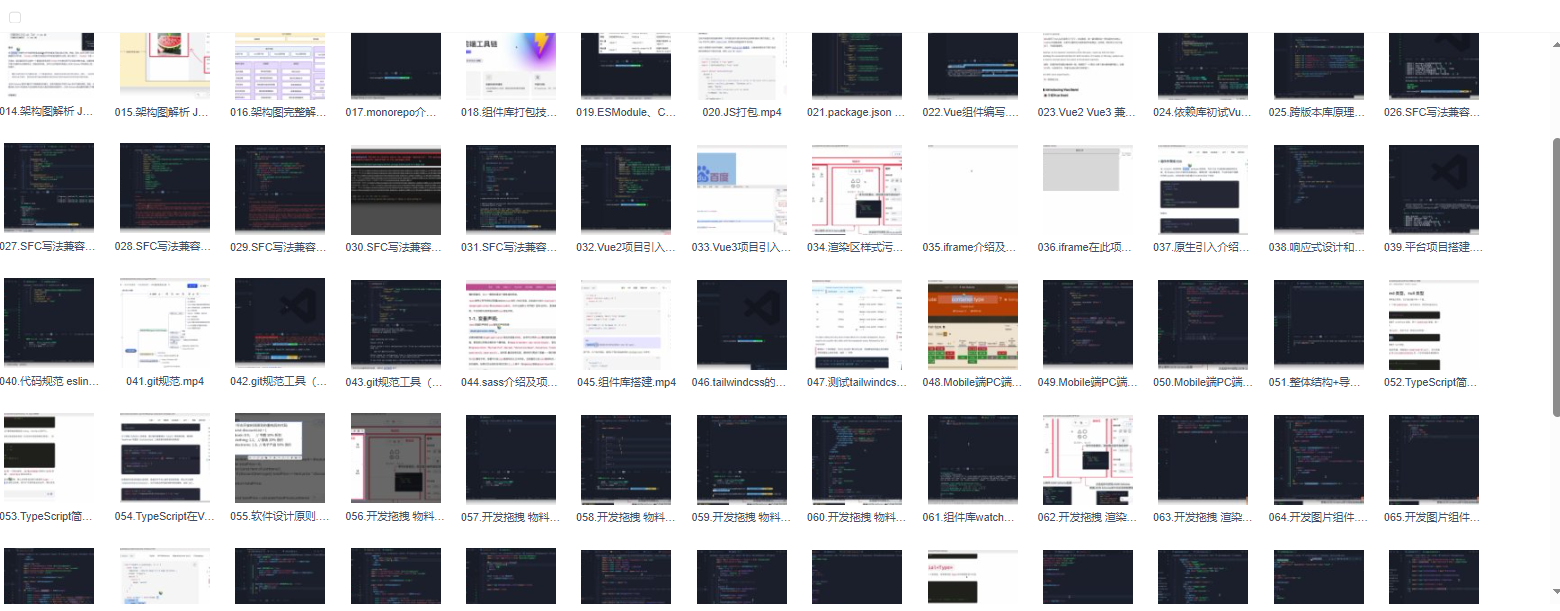
Task: Tick the select-all checkbox at top left
Action: pyautogui.click(x=15, y=17)
